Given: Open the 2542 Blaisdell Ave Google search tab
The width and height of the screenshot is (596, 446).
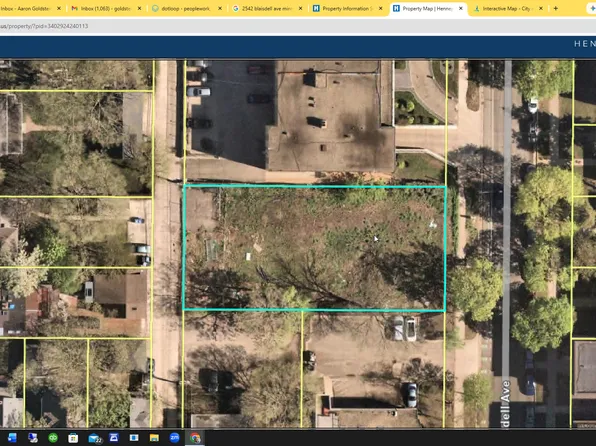Looking at the screenshot, I should tap(266, 8).
